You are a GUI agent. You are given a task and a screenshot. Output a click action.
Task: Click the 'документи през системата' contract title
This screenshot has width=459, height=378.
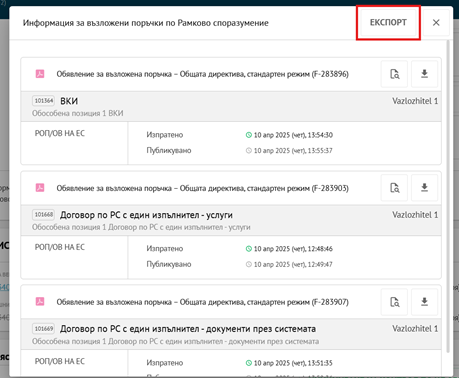tap(188, 329)
